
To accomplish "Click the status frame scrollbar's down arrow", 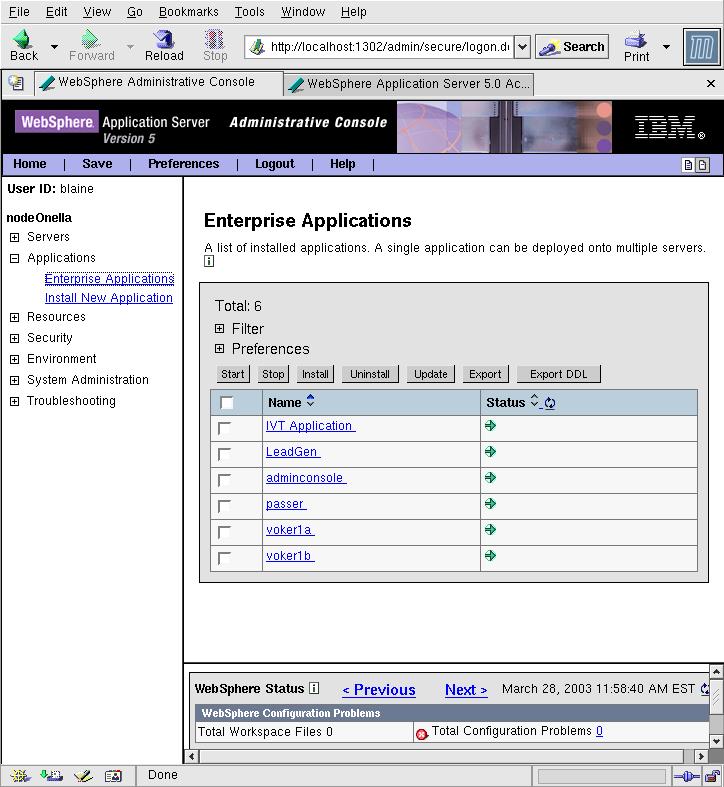I will coord(716,741).
